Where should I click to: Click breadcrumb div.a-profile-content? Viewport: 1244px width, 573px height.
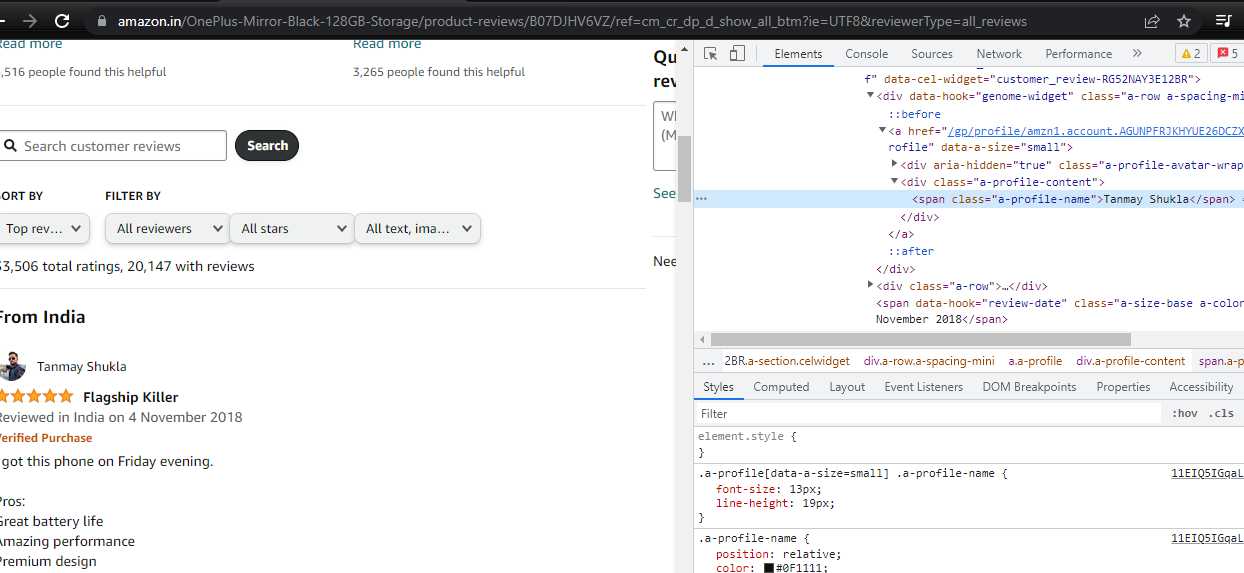pyautogui.click(x=1131, y=361)
